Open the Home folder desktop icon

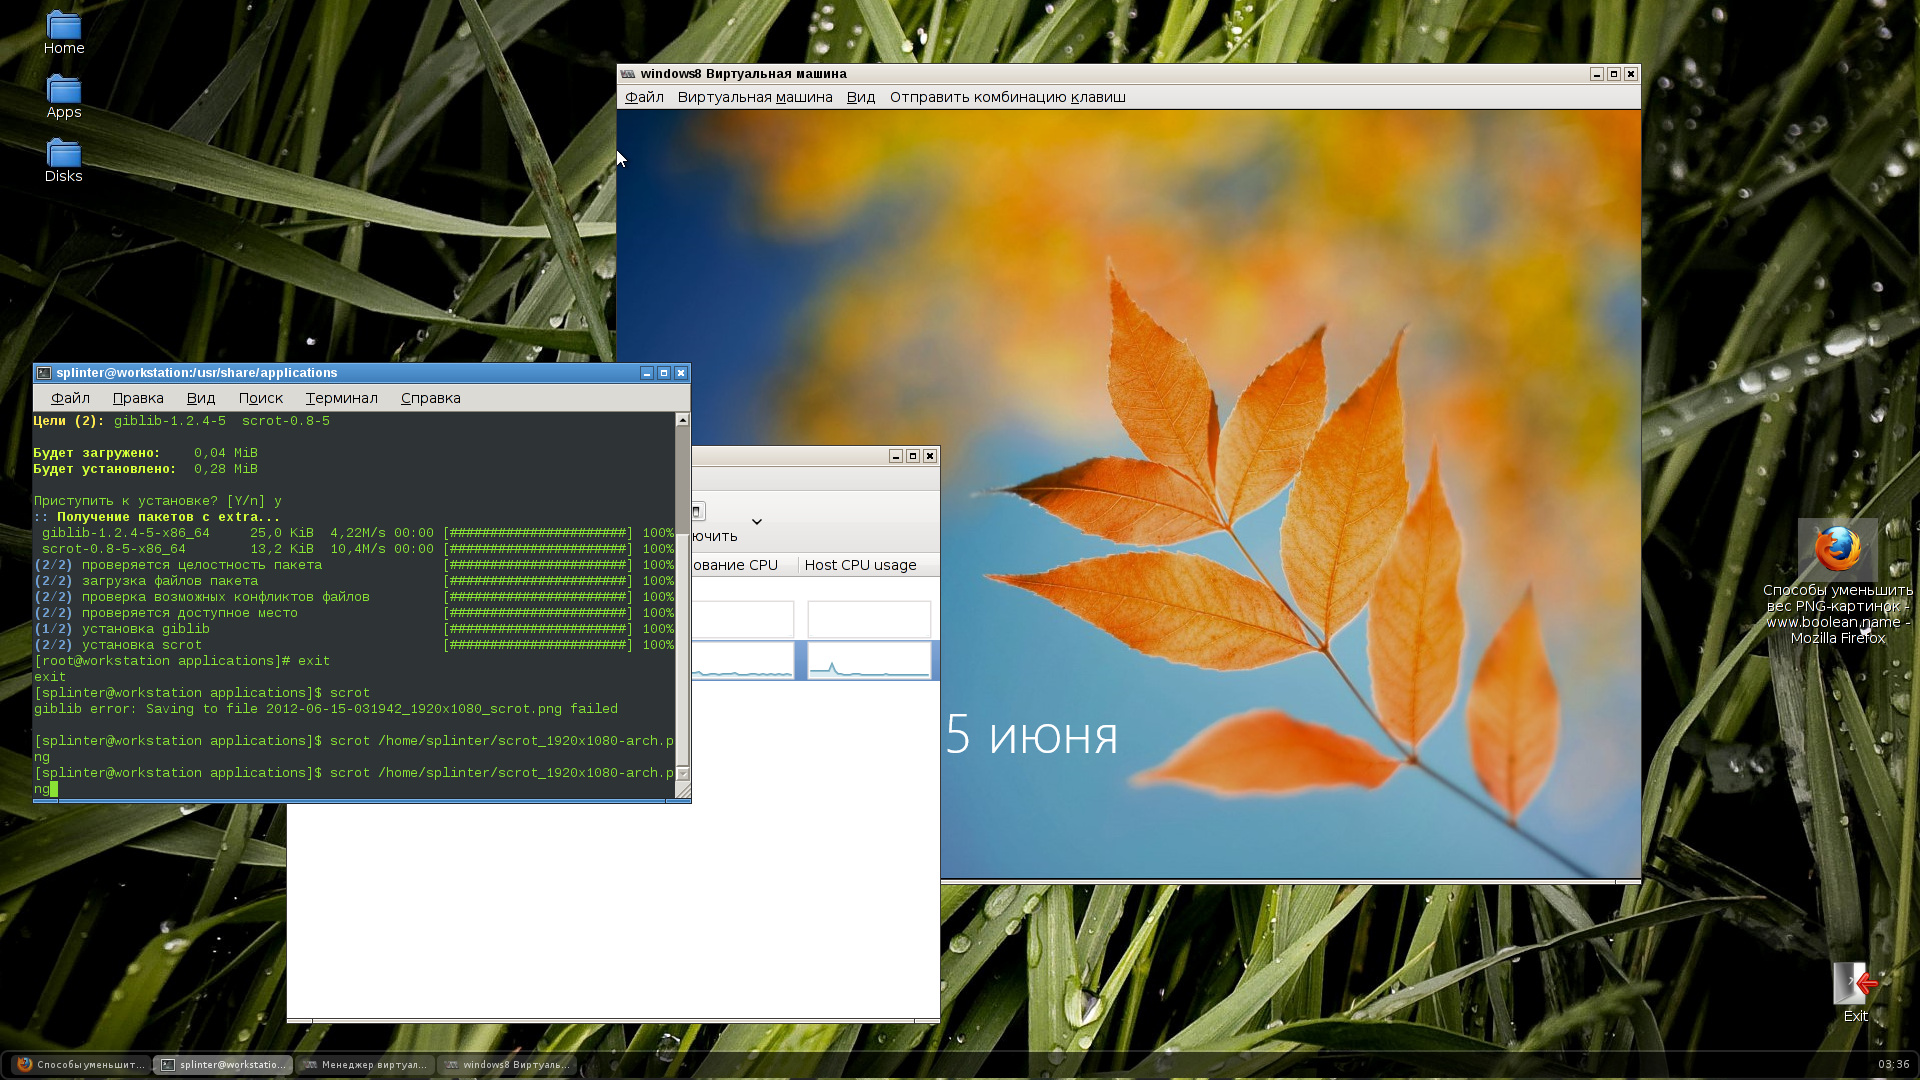[x=63, y=27]
